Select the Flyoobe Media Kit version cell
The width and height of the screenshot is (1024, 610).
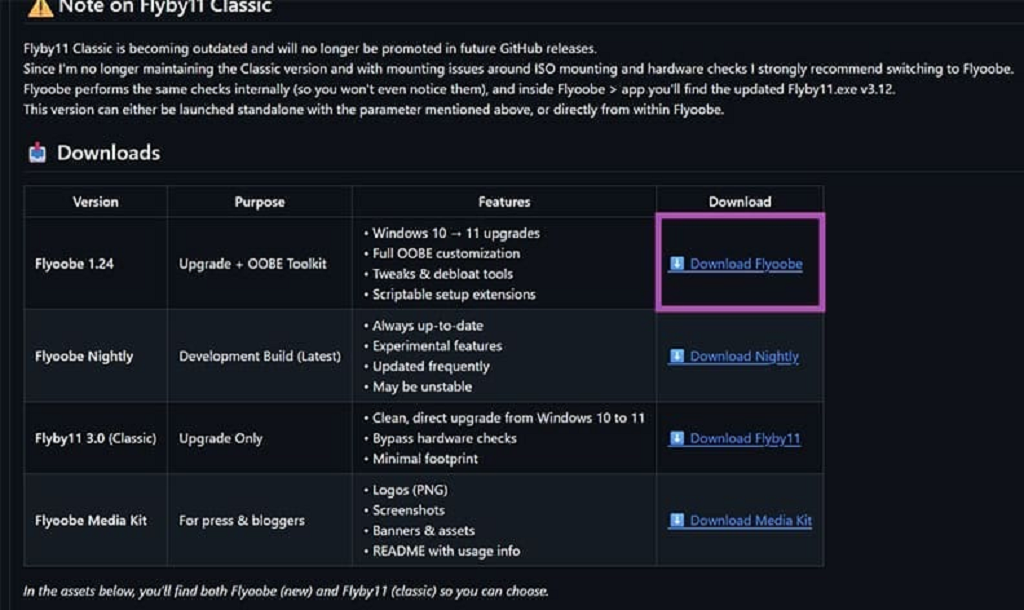90,520
